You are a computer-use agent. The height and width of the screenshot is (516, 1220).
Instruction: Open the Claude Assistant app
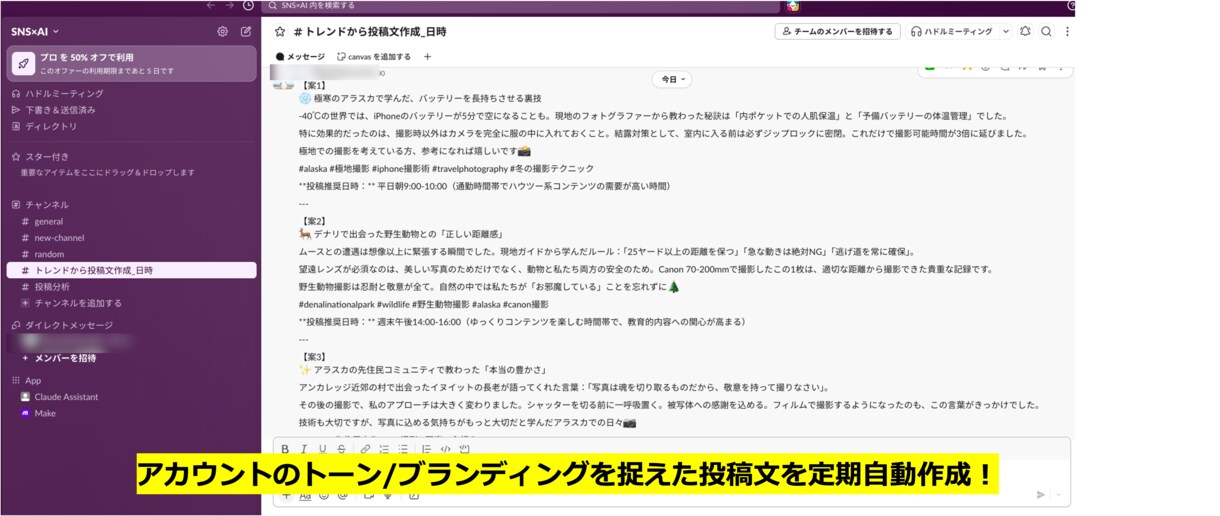[x=59, y=397]
